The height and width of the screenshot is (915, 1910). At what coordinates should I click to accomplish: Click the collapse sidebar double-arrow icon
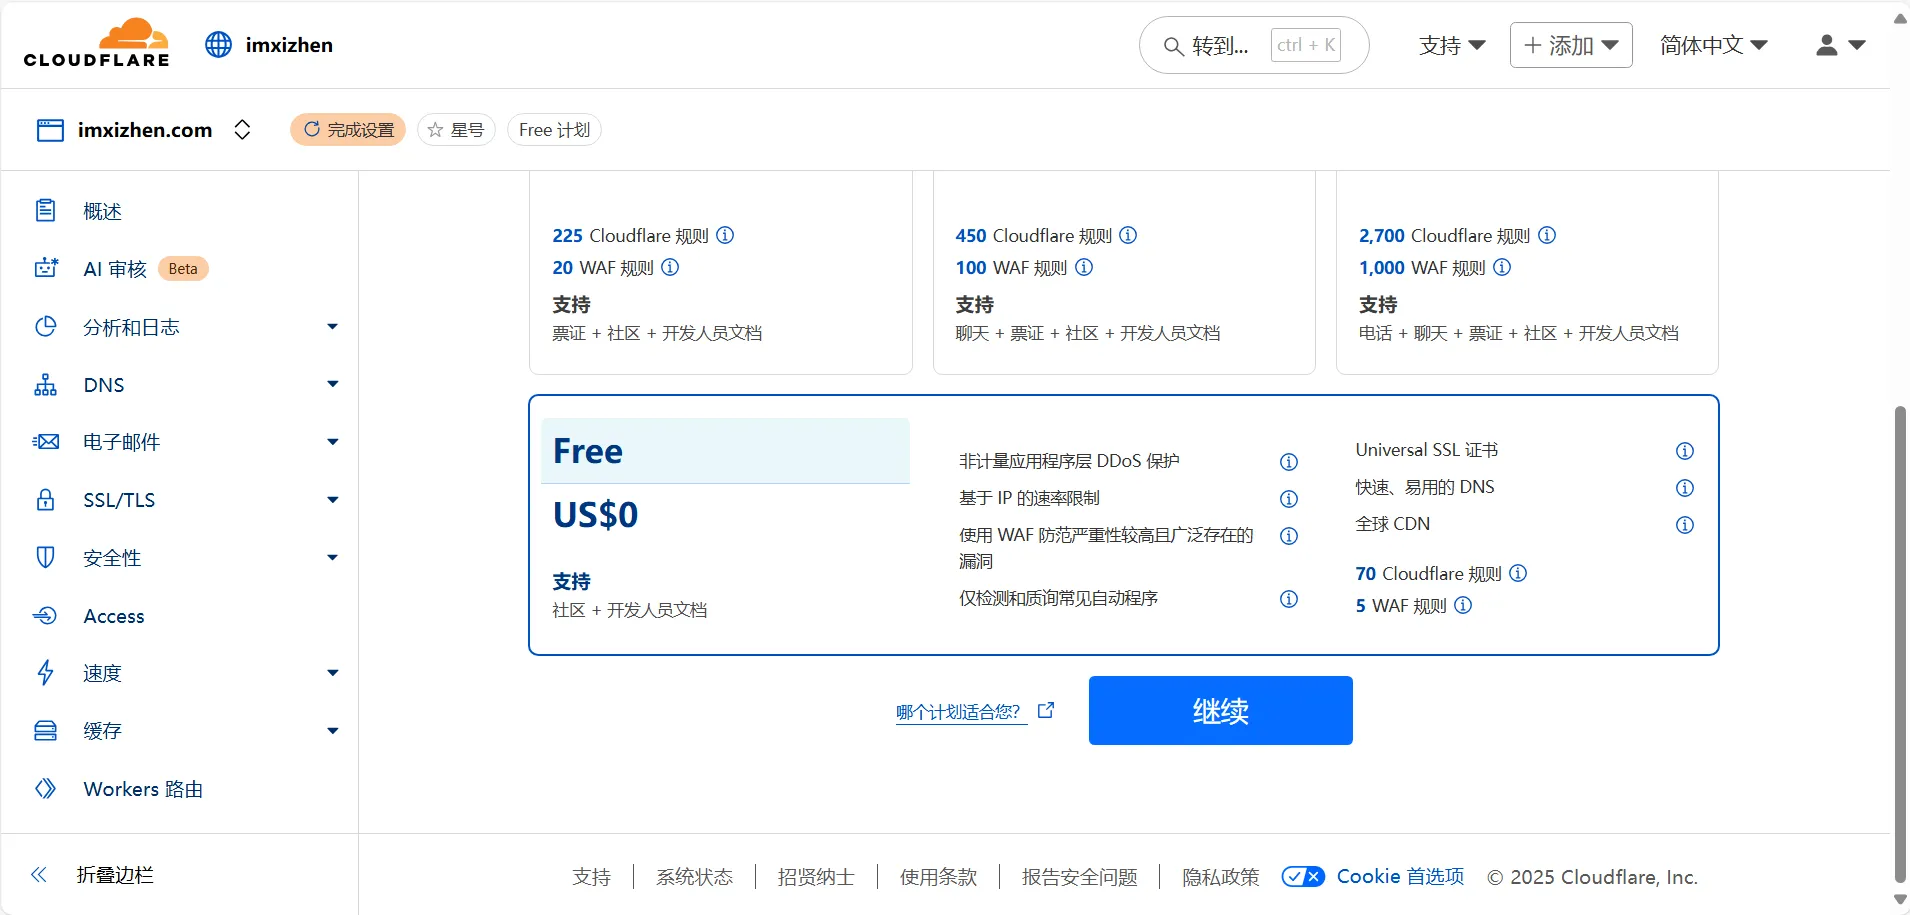coord(39,875)
